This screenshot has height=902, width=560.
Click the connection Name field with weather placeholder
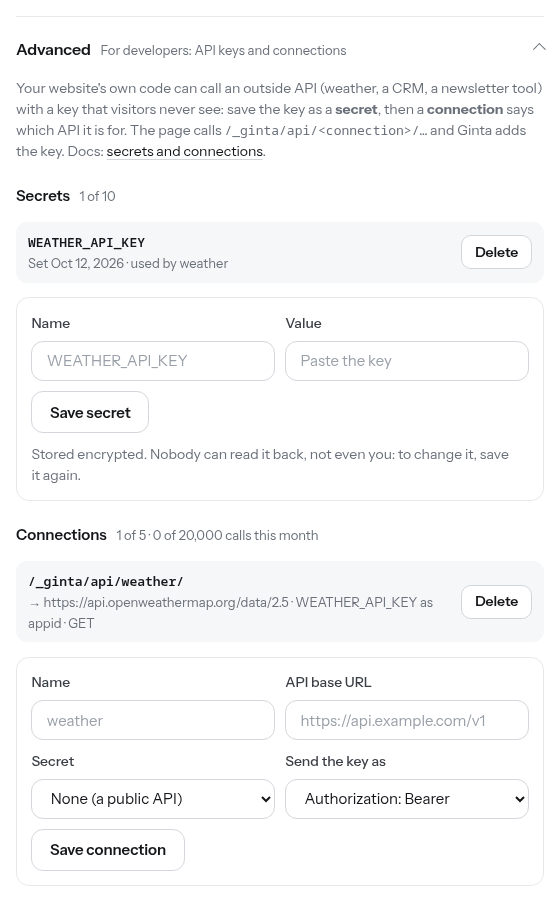[153, 720]
